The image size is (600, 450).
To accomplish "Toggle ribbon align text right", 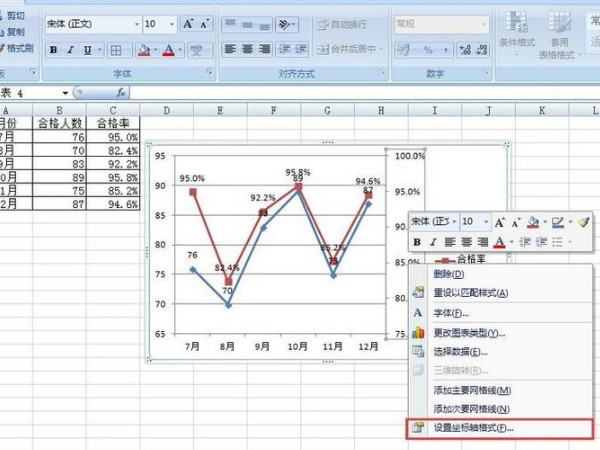I will (x=264, y=49).
